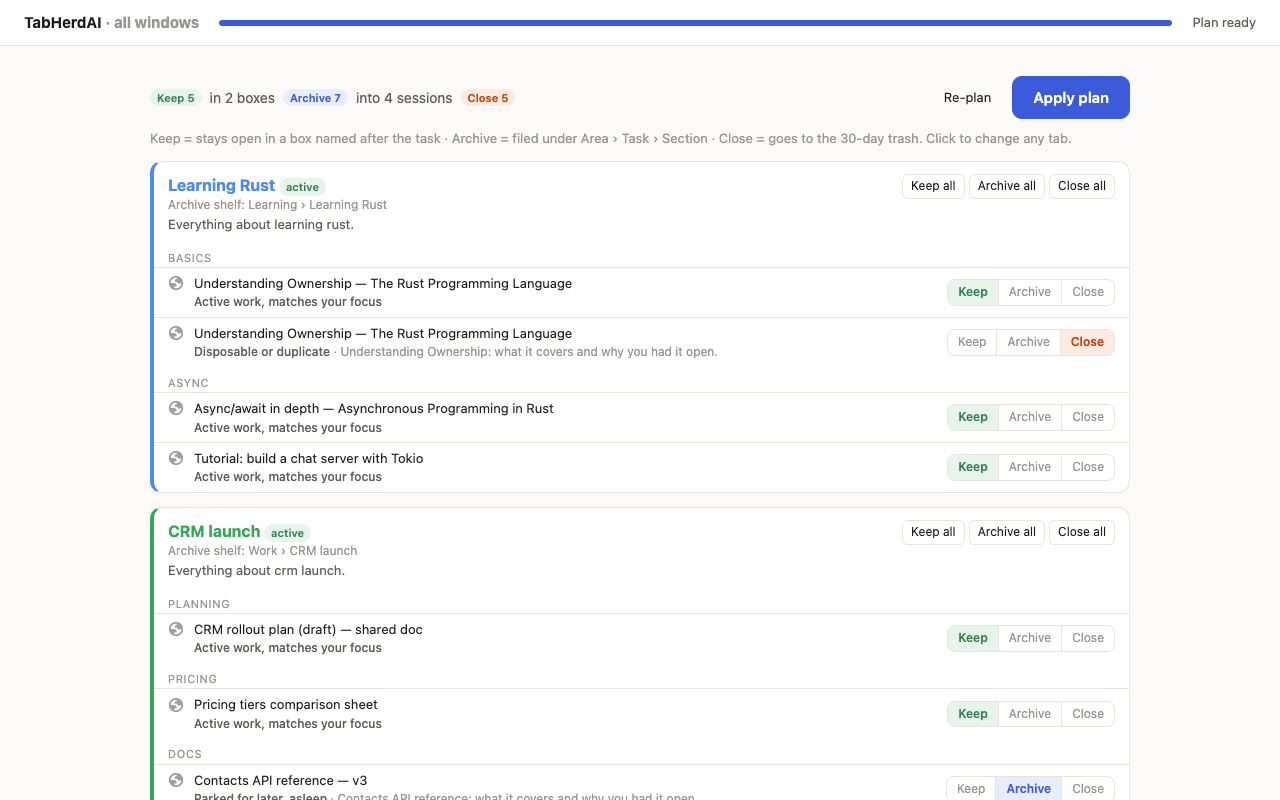Keep all tabs in Learning Rust
The width and height of the screenshot is (1280, 800).
[x=933, y=186]
